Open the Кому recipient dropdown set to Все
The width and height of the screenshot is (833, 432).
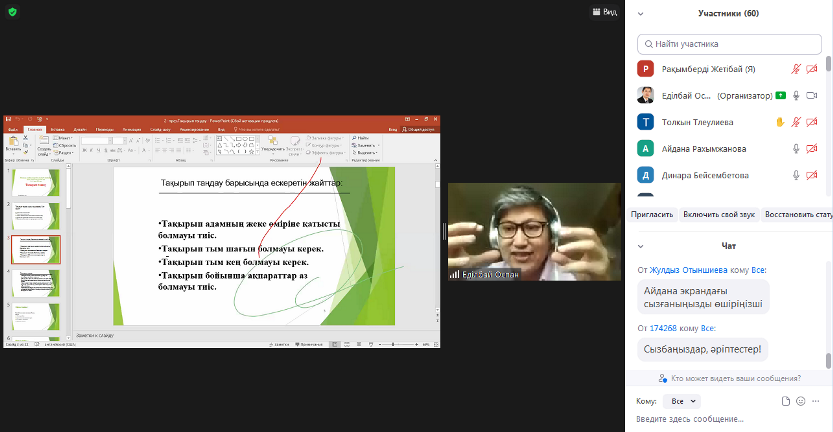[683, 401]
